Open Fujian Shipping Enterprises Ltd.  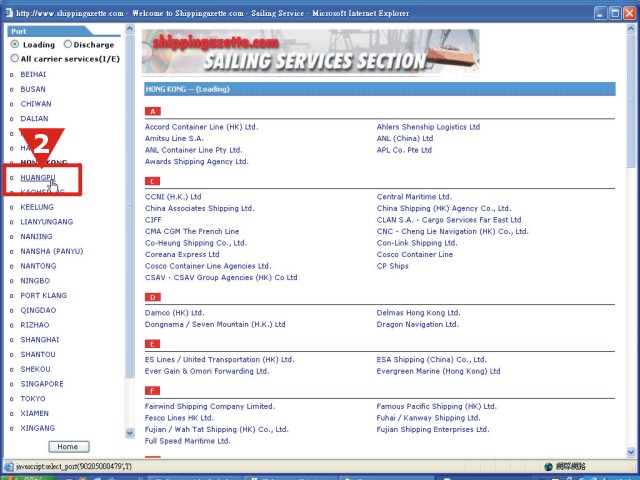point(433,429)
